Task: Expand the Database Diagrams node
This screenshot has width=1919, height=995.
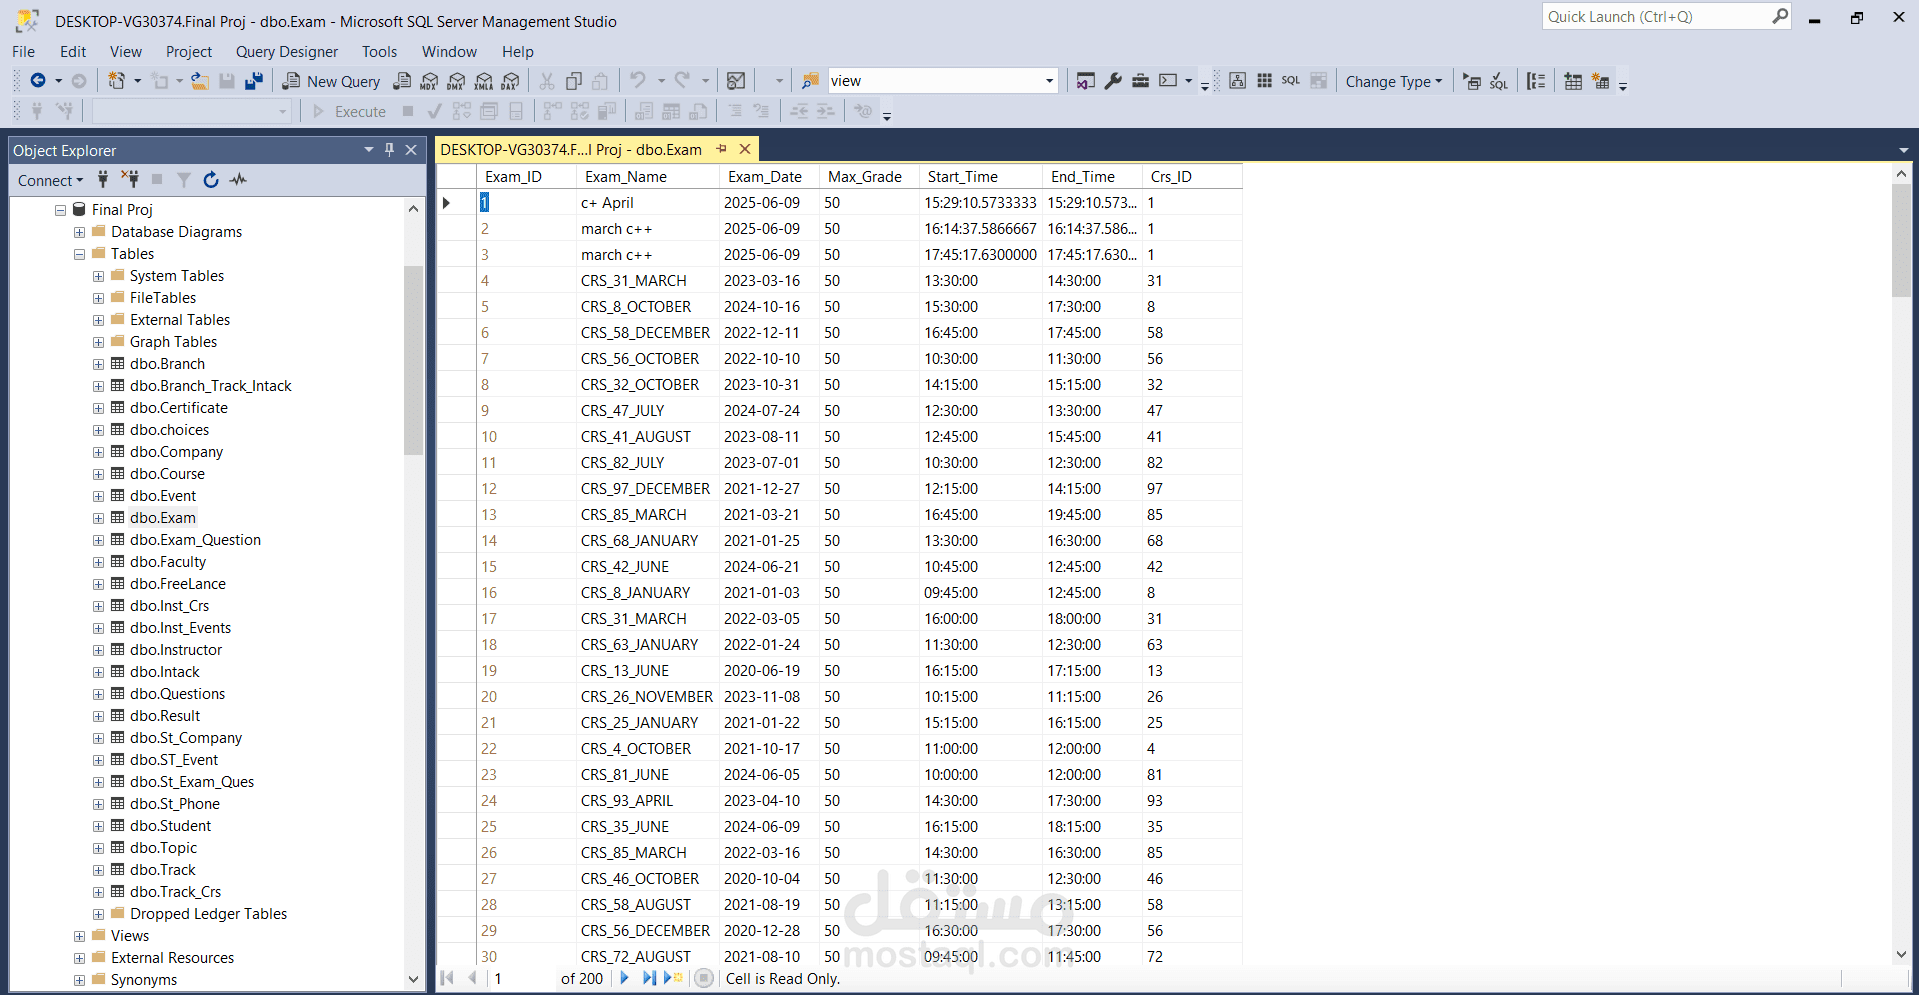Action: (79, 232)
